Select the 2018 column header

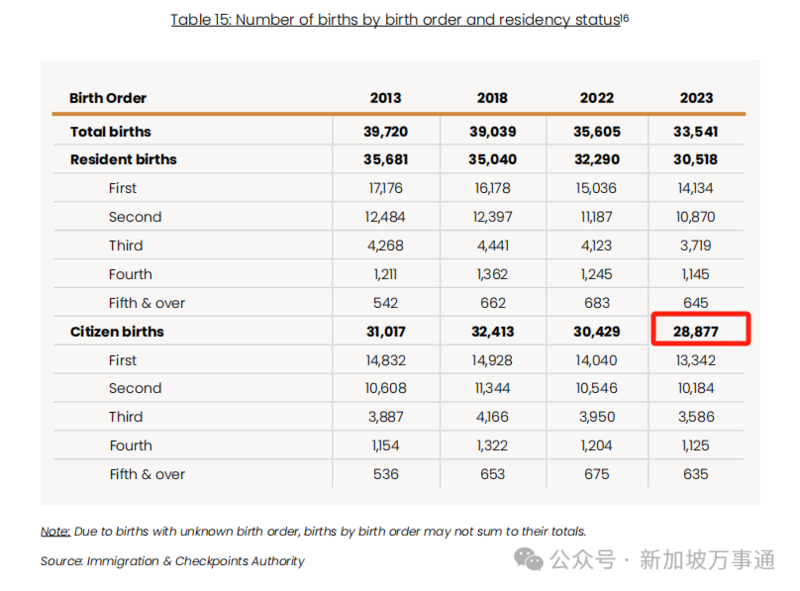pyautogui.click(x=492, y=98)
